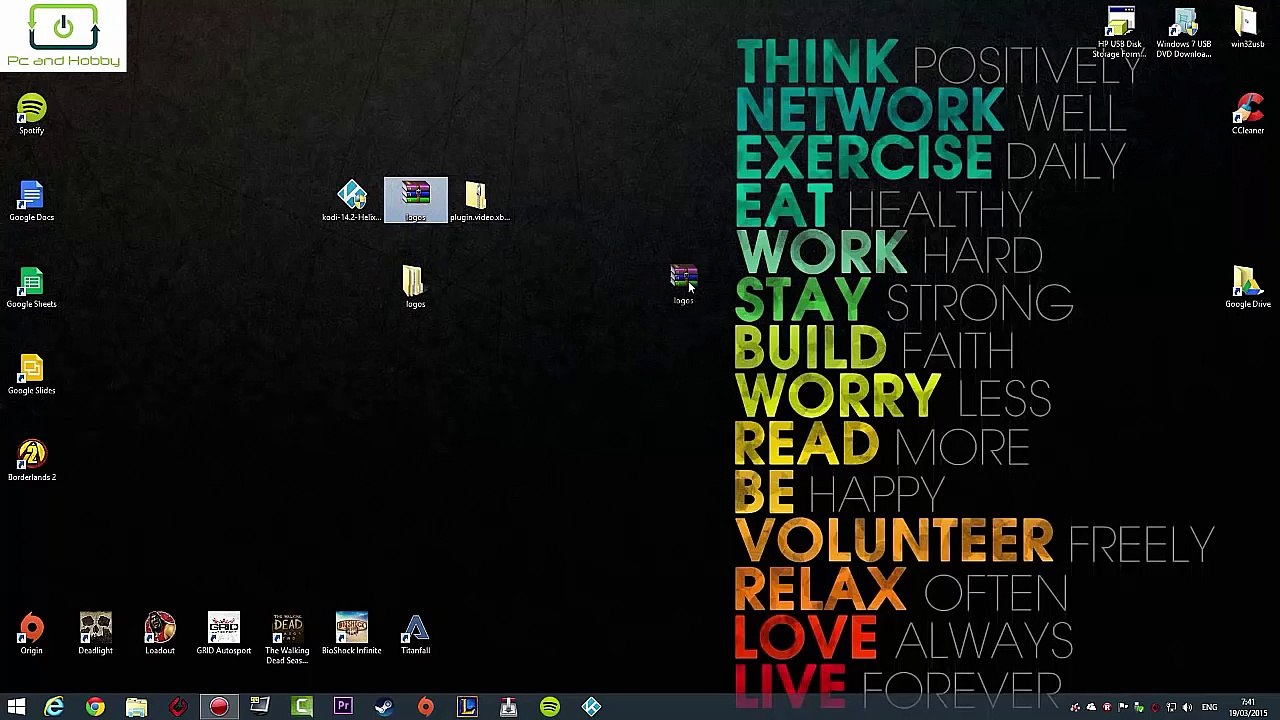
Task: Launch the Borderlands 2 shortcut
Action: 31,462
